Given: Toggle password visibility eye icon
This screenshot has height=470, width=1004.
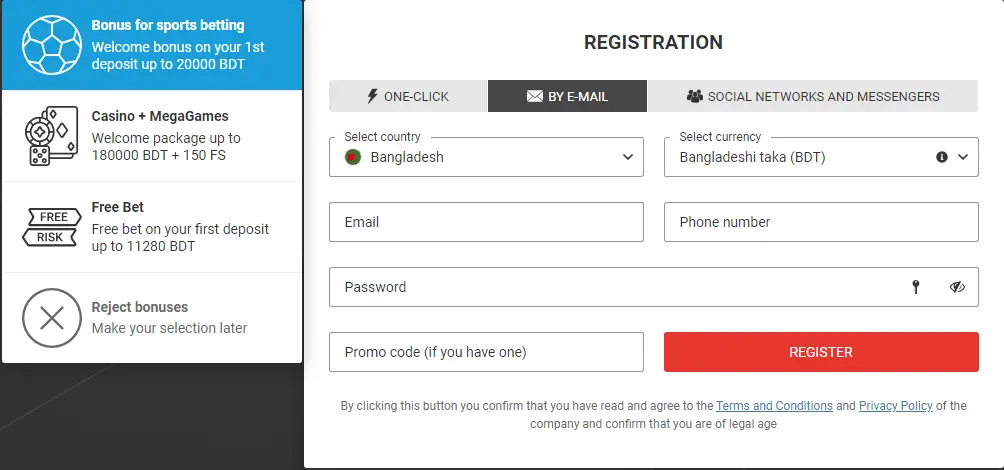Looking at the screenshot, I should click(x=957, y=287).
